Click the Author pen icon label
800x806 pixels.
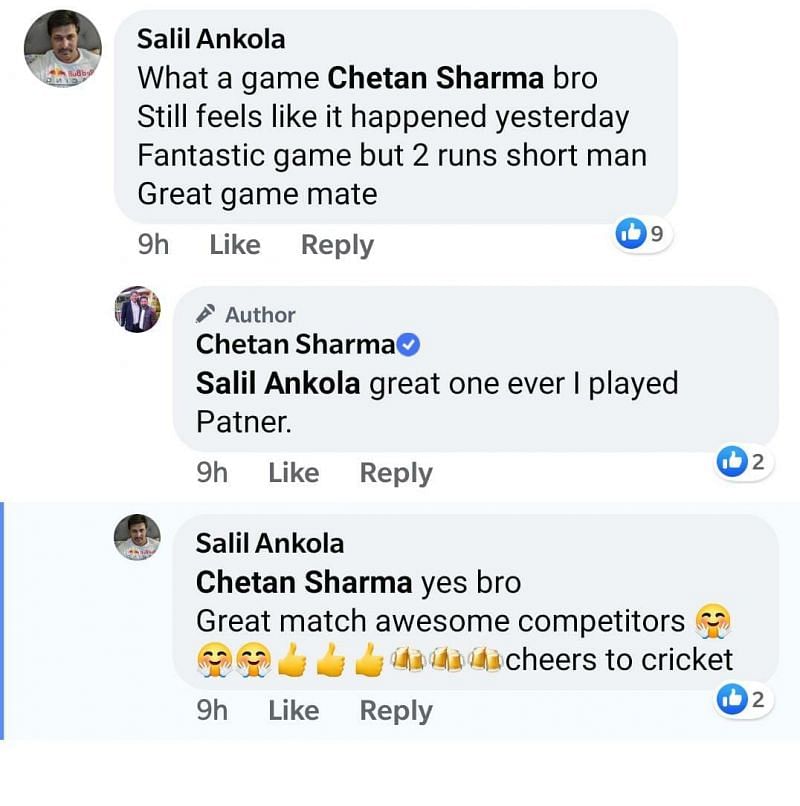(248, 315)
